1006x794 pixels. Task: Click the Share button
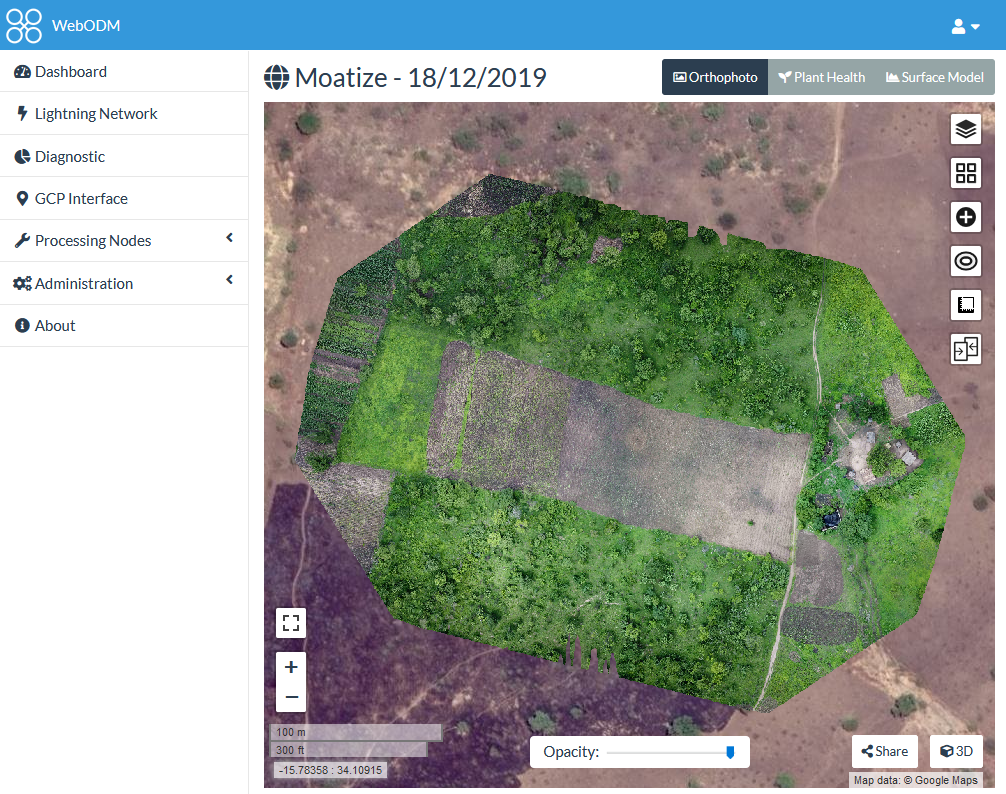coord(884,751)
